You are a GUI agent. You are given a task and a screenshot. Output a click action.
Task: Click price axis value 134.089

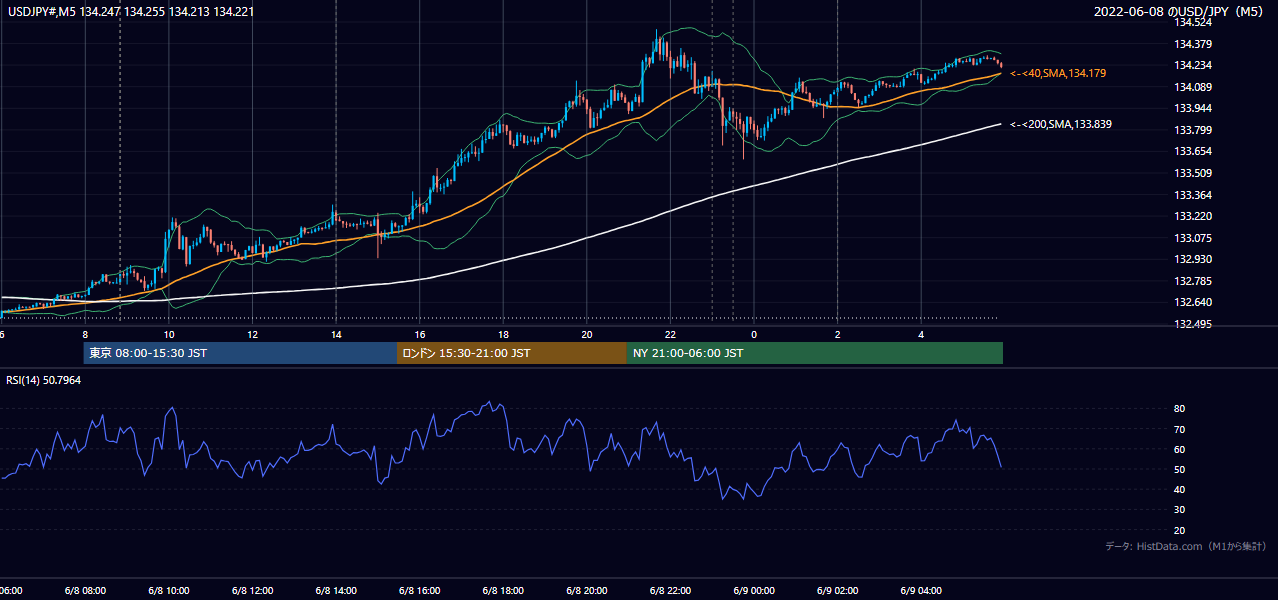(1192, 87)
